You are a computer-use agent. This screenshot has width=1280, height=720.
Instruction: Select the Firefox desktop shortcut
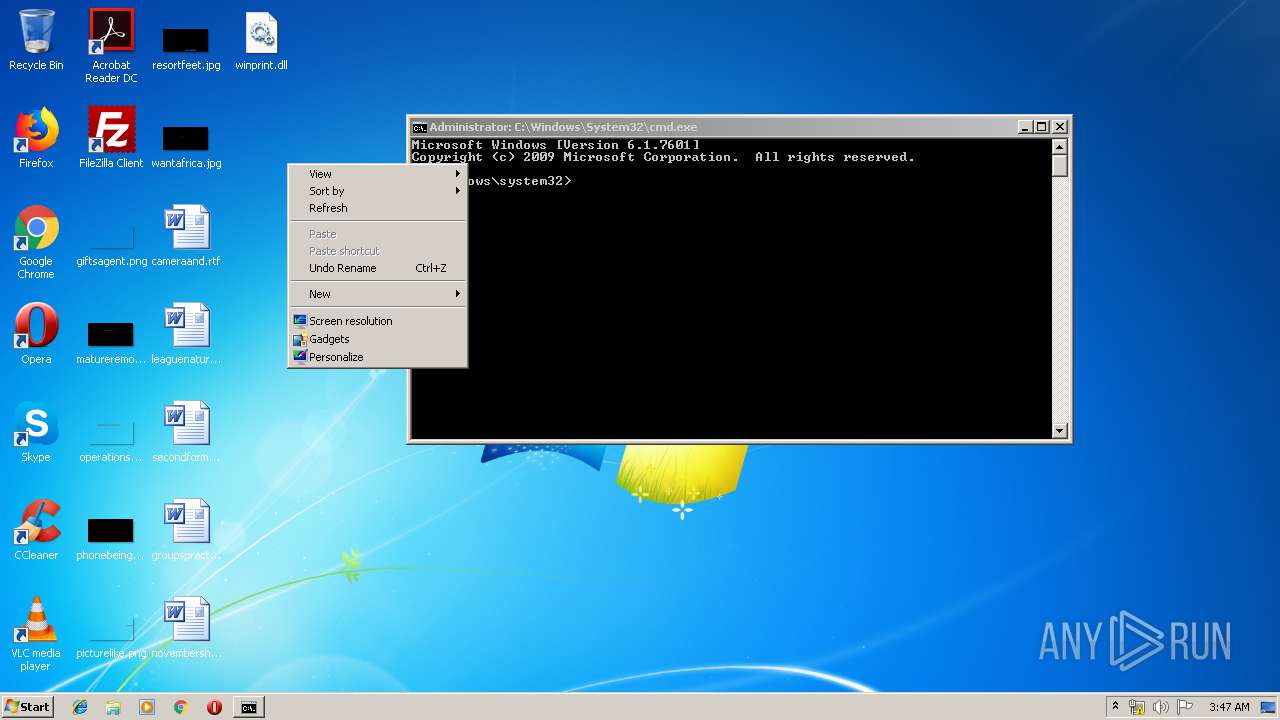click(36, 138)
